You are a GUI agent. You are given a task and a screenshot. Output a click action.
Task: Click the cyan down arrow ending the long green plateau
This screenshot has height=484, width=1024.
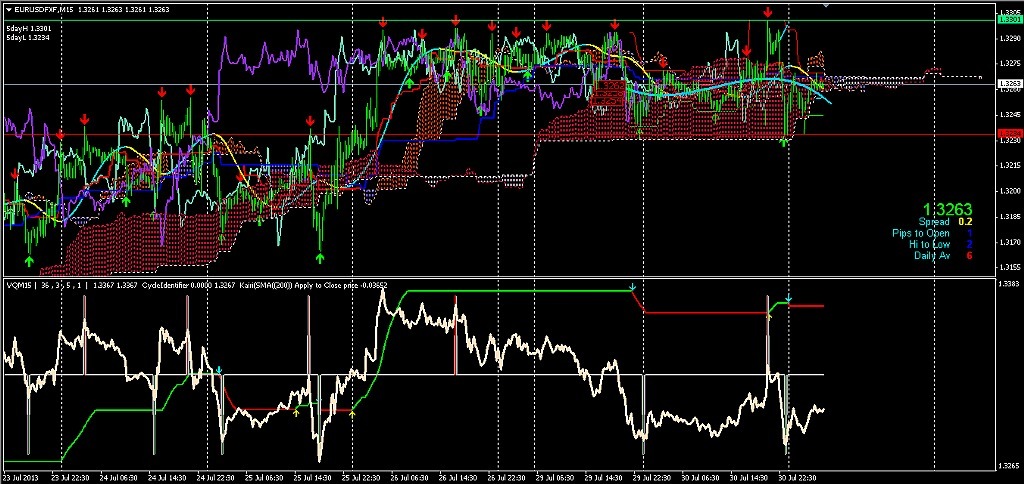pyautogui.click(x=633, y=288)
